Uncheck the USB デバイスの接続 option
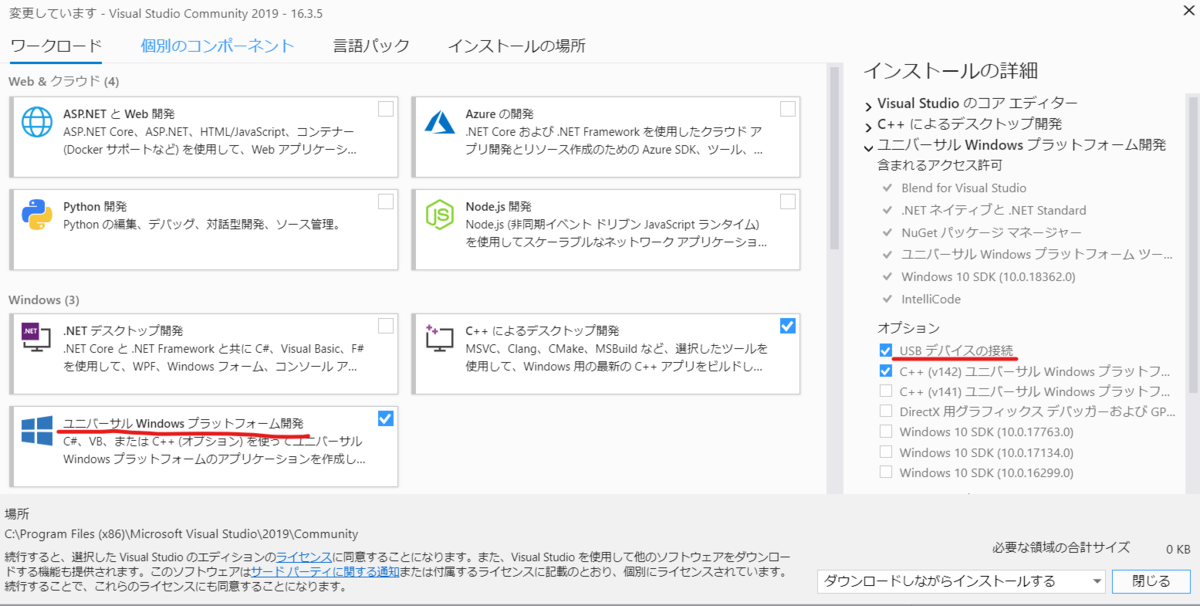1200x606 pixels. pyautogui.click(x=886, y=350)
